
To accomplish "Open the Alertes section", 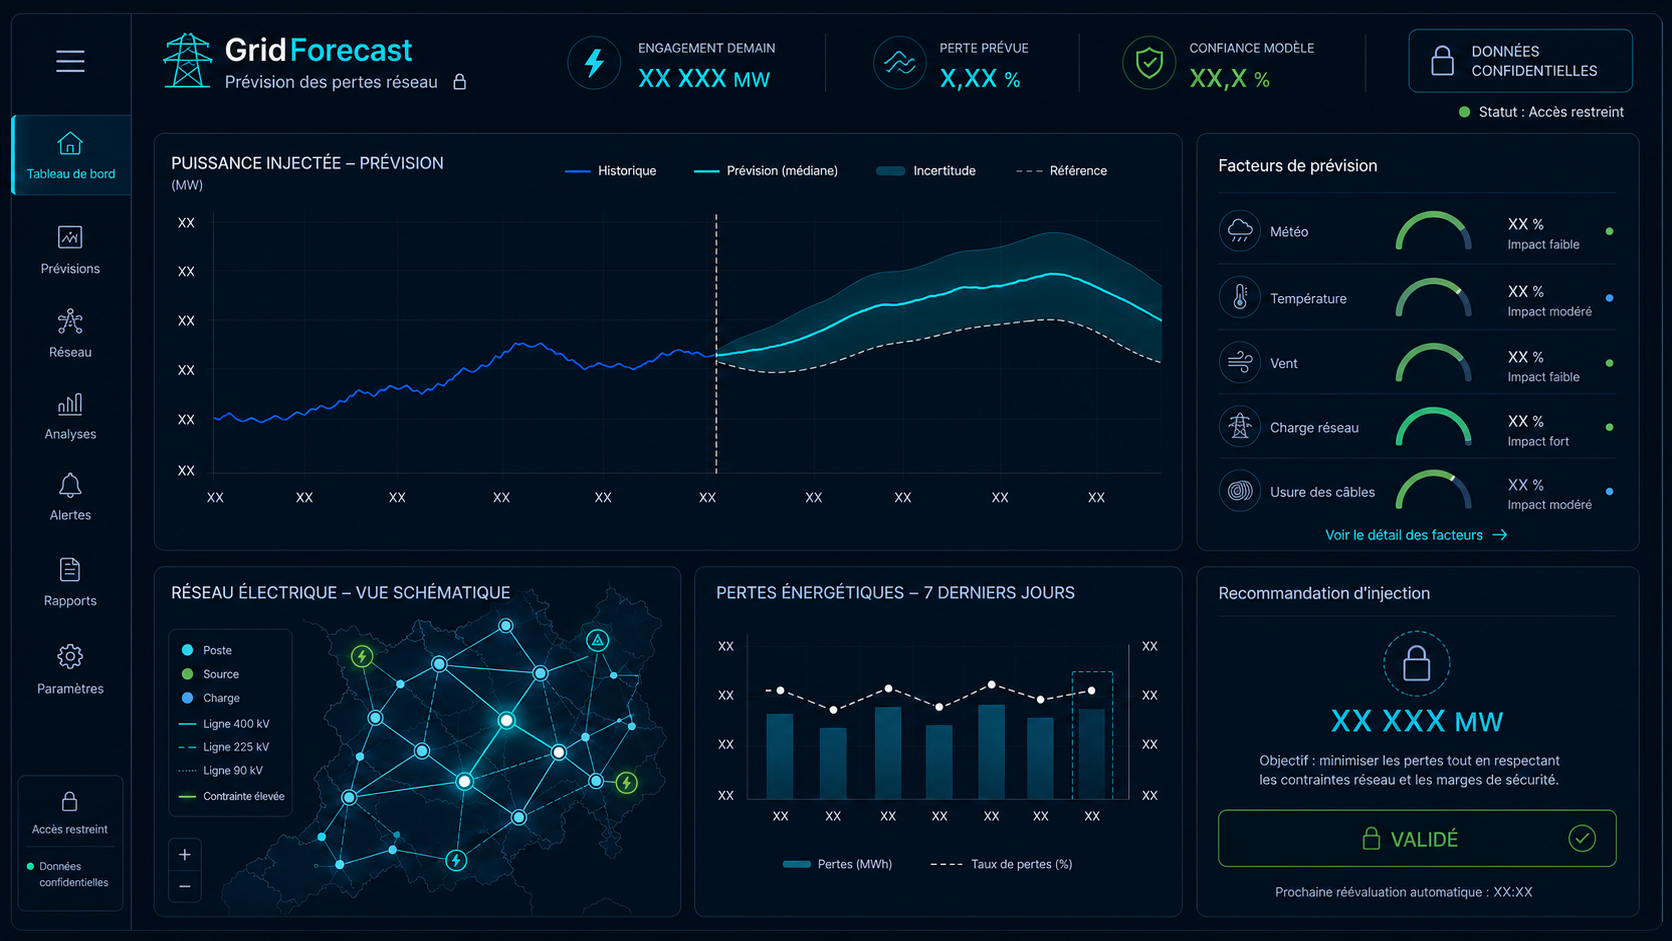I will (70, 497).
